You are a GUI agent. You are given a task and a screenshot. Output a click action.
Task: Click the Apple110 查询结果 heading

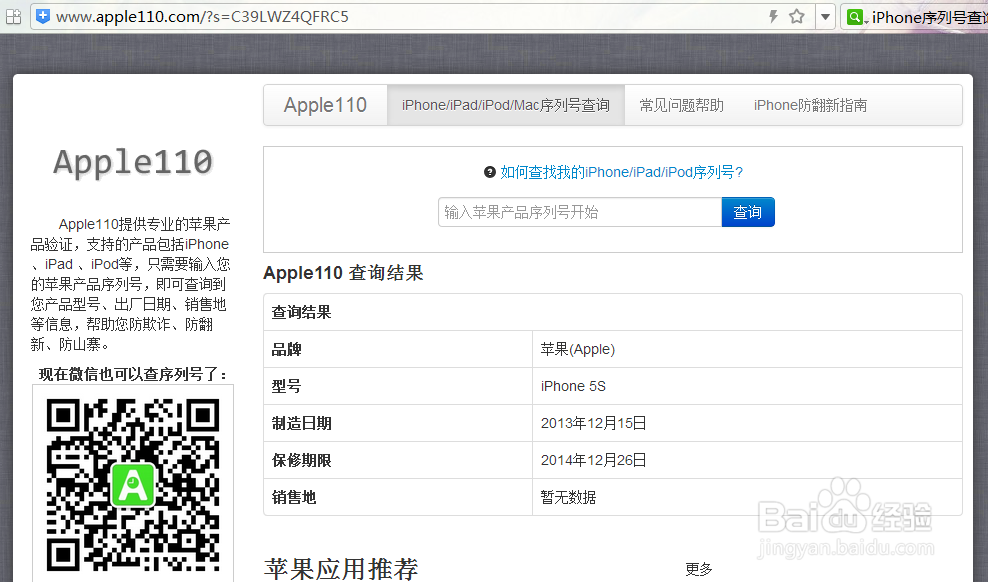pyautogui.click(x=343, y=273)
